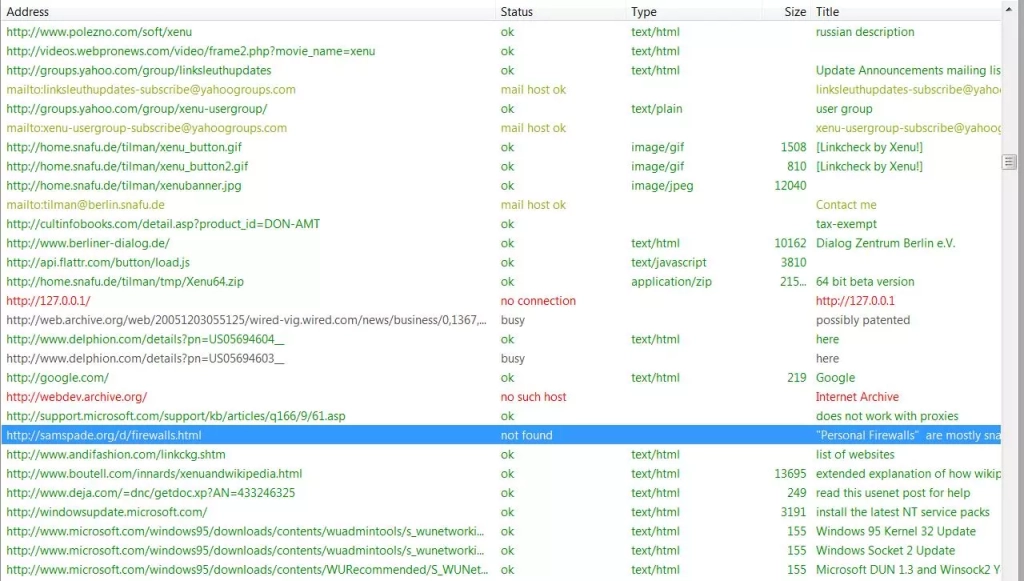Select cultinfobooks.com detail.asp address
Screen dimensions: 1024x581
(163, 224)
